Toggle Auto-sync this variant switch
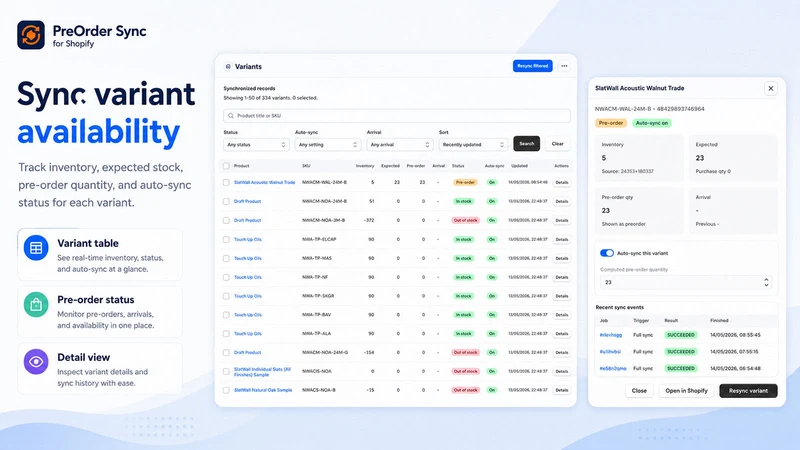Viewport: 800px width, 450px height. pos(607,253)
